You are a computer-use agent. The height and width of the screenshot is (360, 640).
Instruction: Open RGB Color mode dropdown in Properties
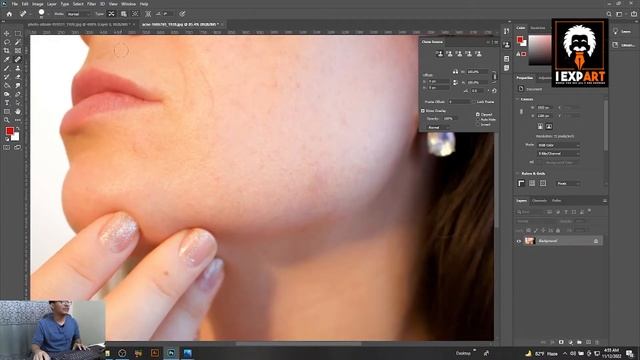click(558, 145)
